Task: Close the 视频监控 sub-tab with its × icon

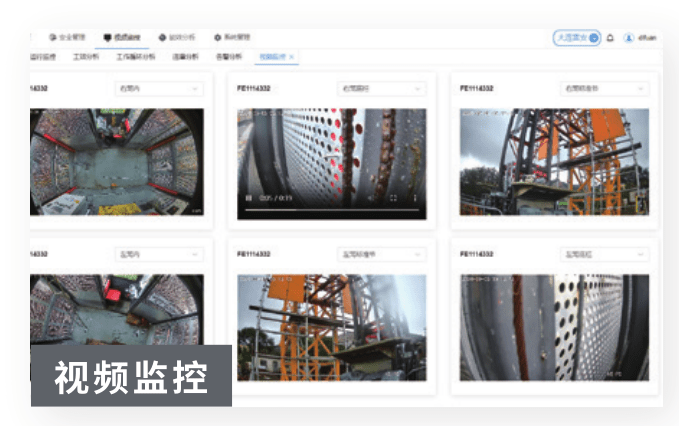Action: (x=291, y=57)
